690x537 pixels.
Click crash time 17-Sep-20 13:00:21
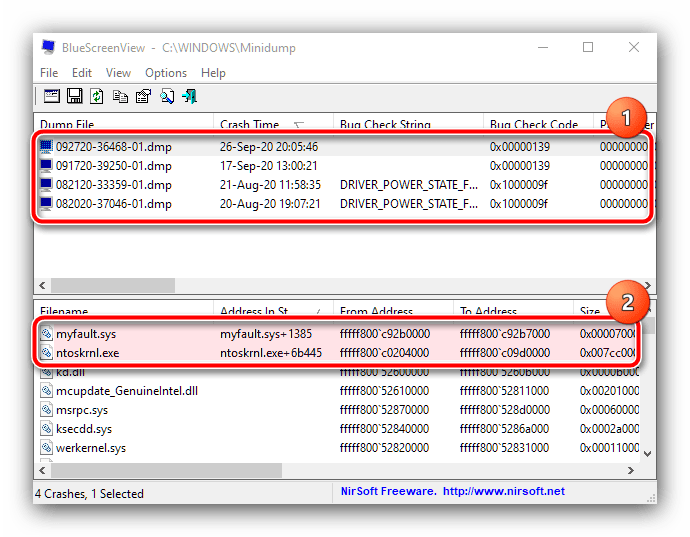(268, 166)
